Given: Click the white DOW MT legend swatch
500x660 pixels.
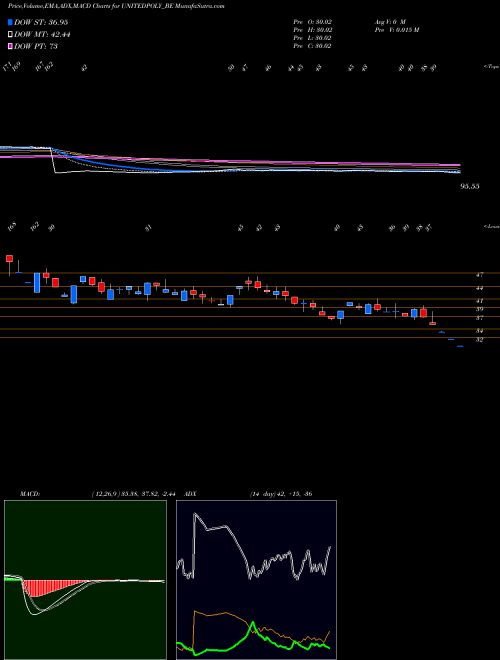Looking at the screenshot, I should (x=10, y=34).
